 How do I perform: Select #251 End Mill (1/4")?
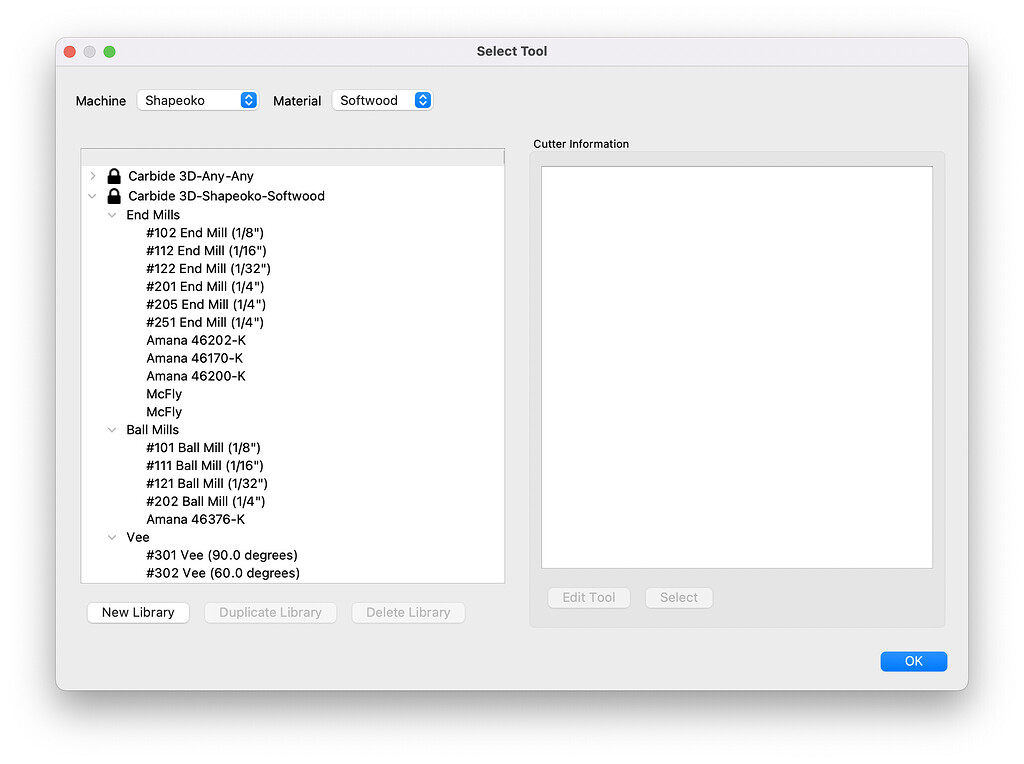[x=205, y=323]
